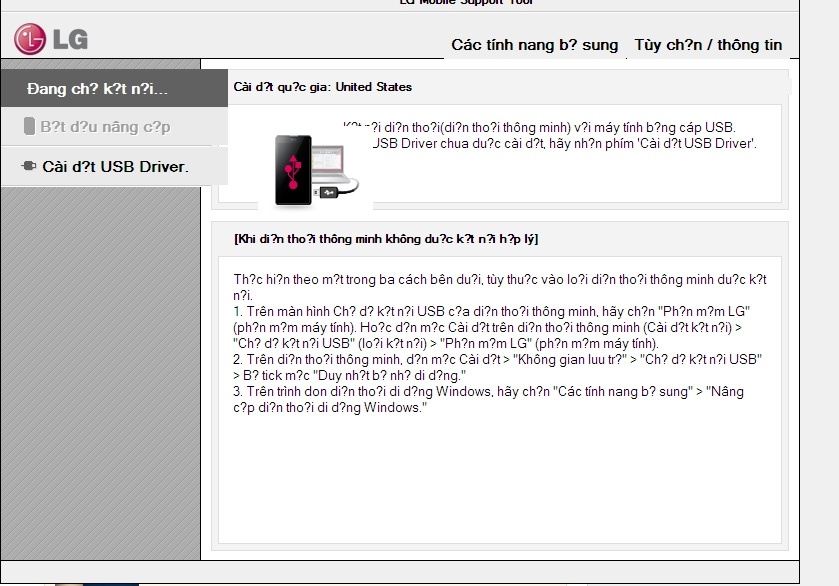Click the small USB connector below the laptop
839x586 pixels.
[327, 192]
